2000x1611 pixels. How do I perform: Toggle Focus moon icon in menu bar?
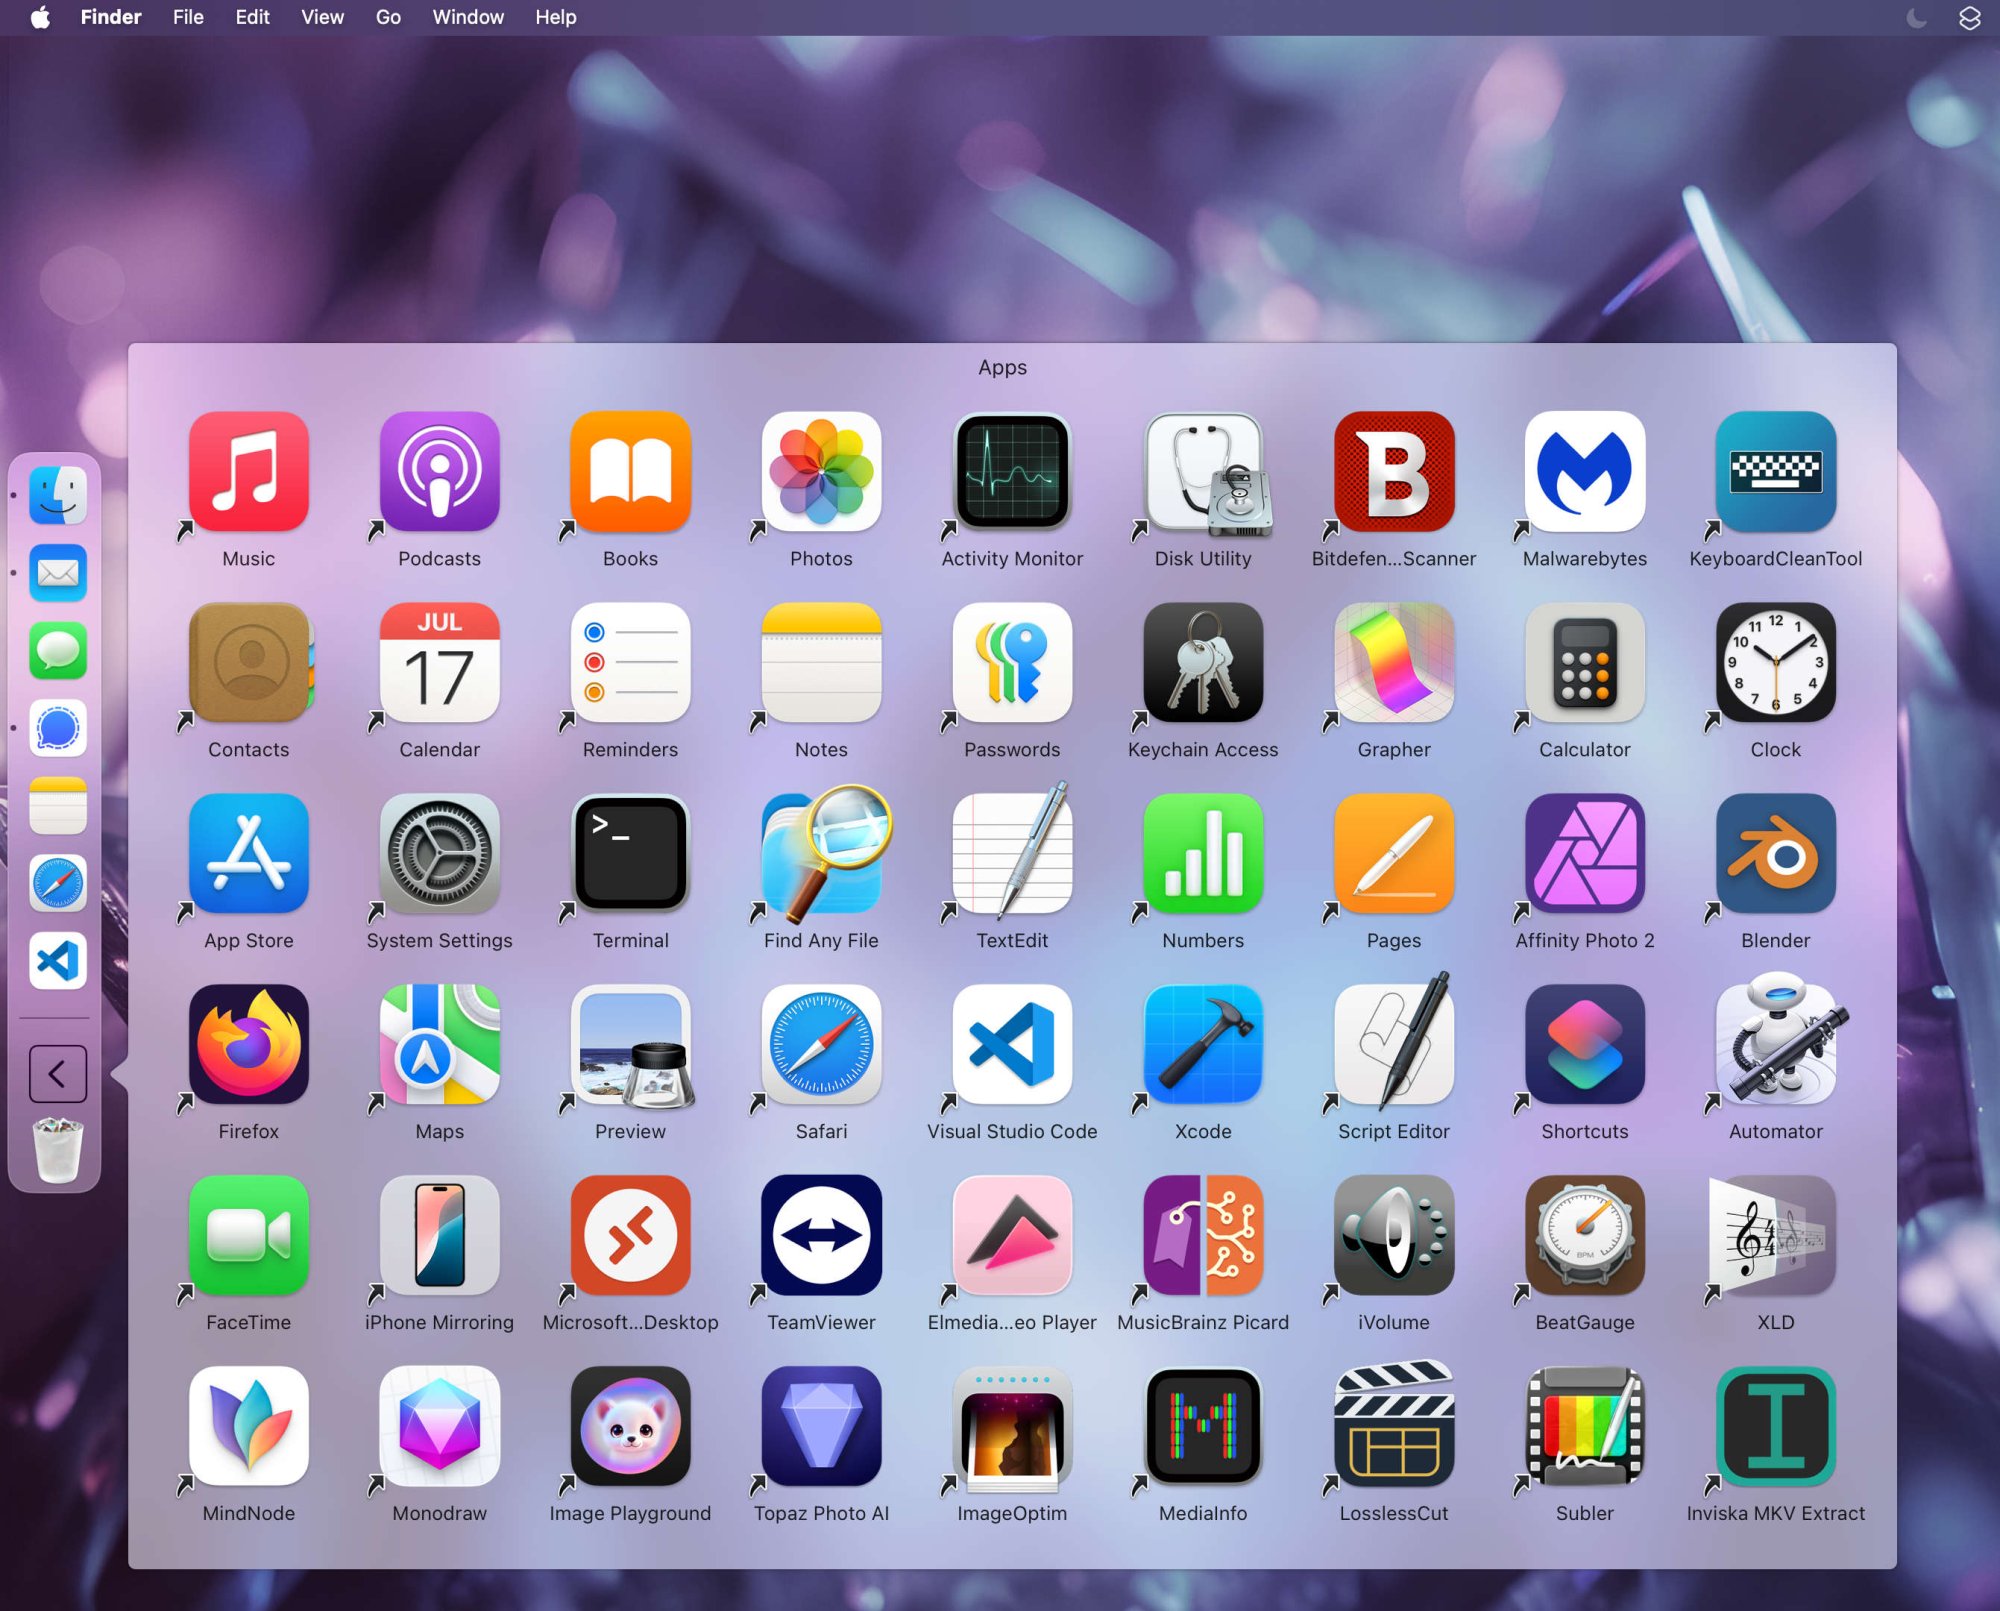(x=1916, y=18)
